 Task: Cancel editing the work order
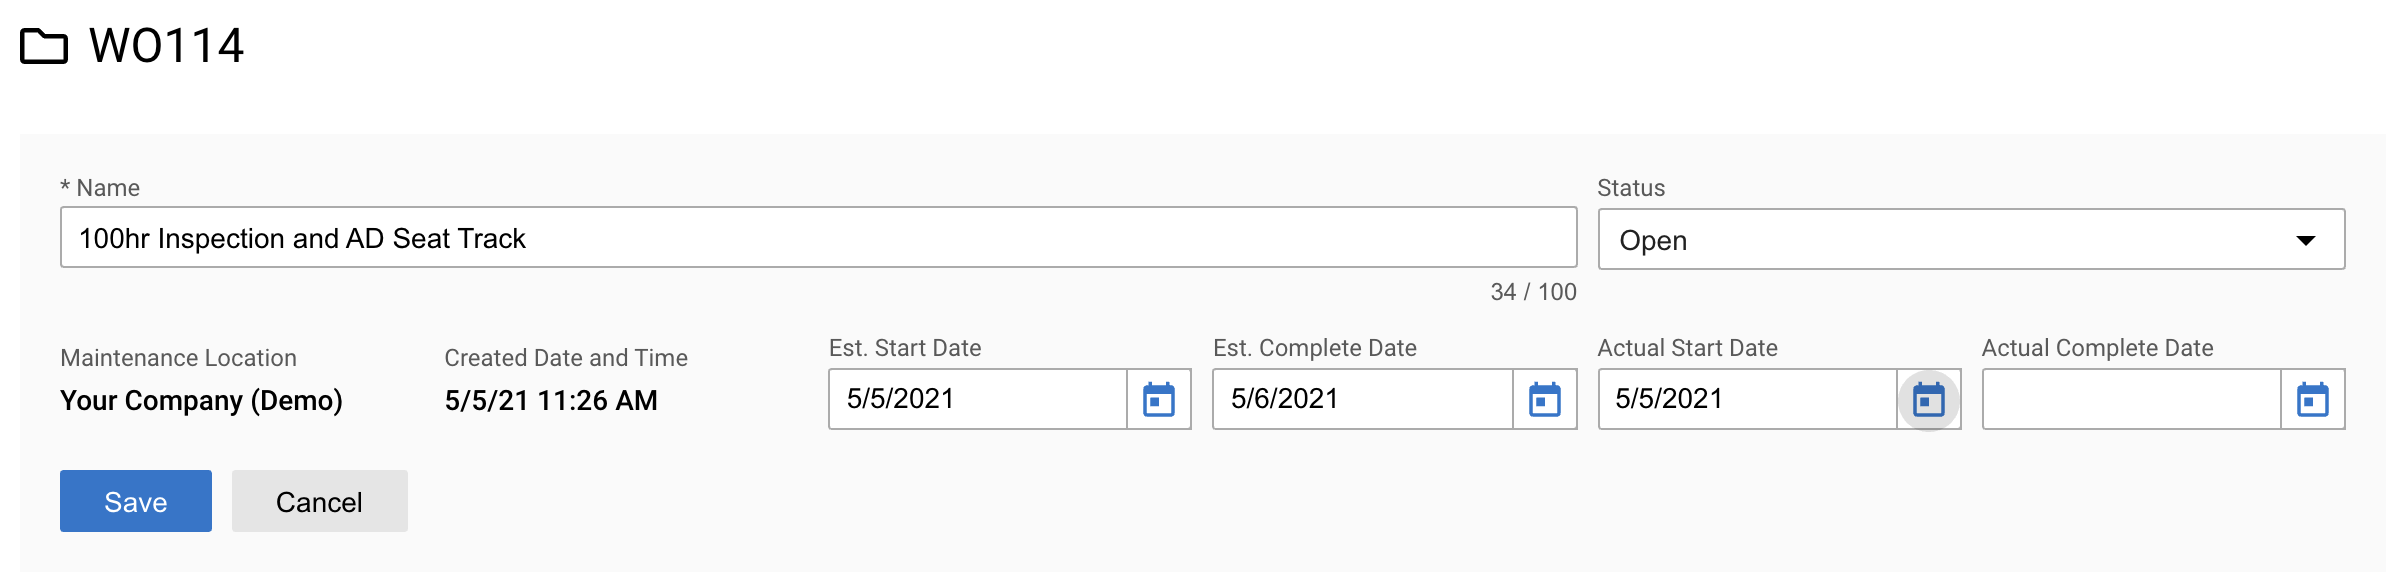(x=320, y=501)
